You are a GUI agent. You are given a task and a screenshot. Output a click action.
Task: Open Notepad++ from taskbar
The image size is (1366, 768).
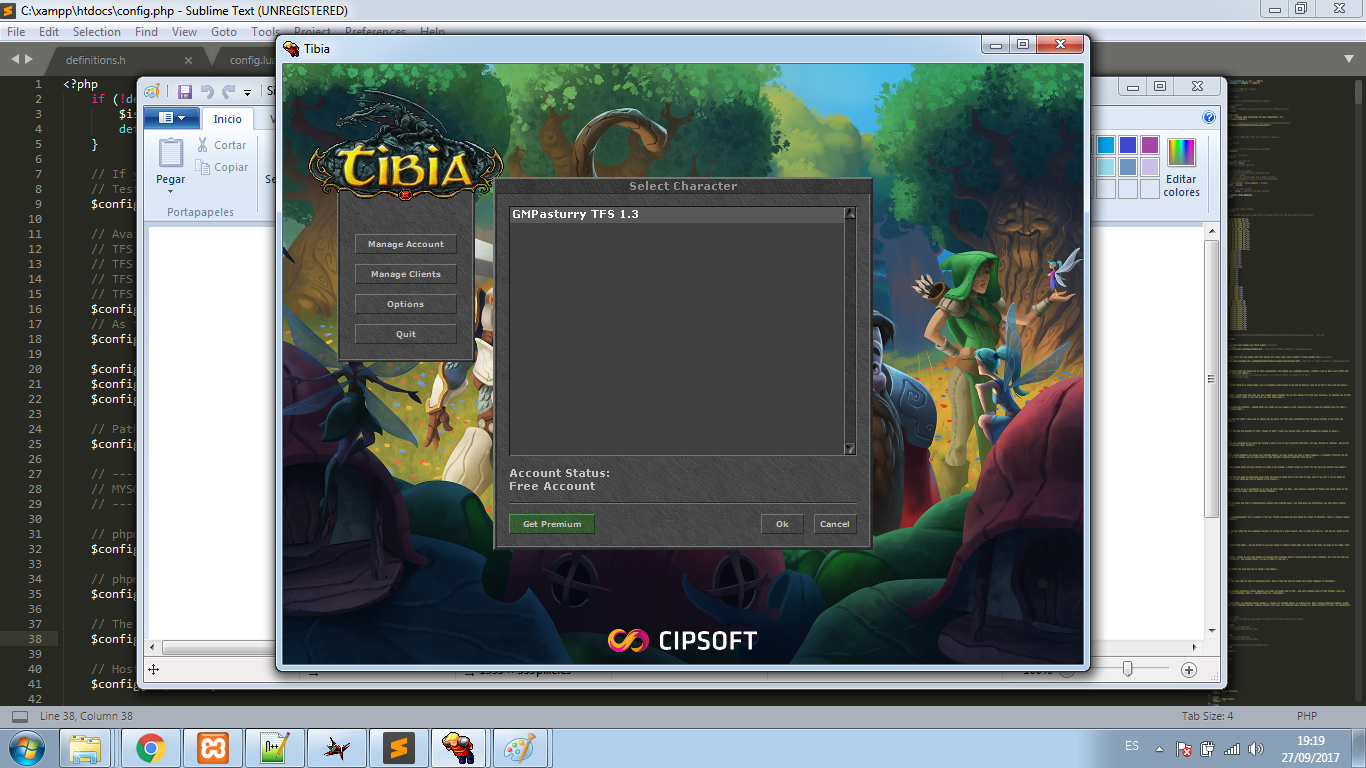[275, 748]
